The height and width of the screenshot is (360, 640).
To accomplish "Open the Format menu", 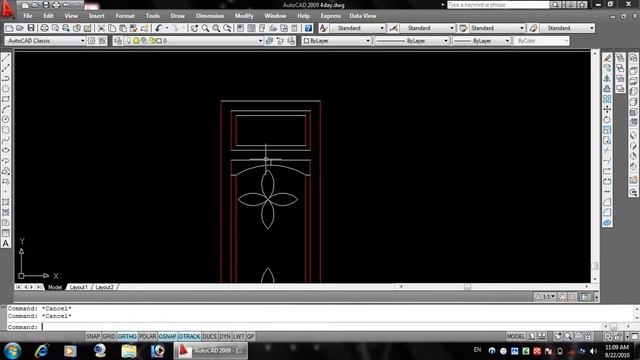I will [x=125, y=16].
